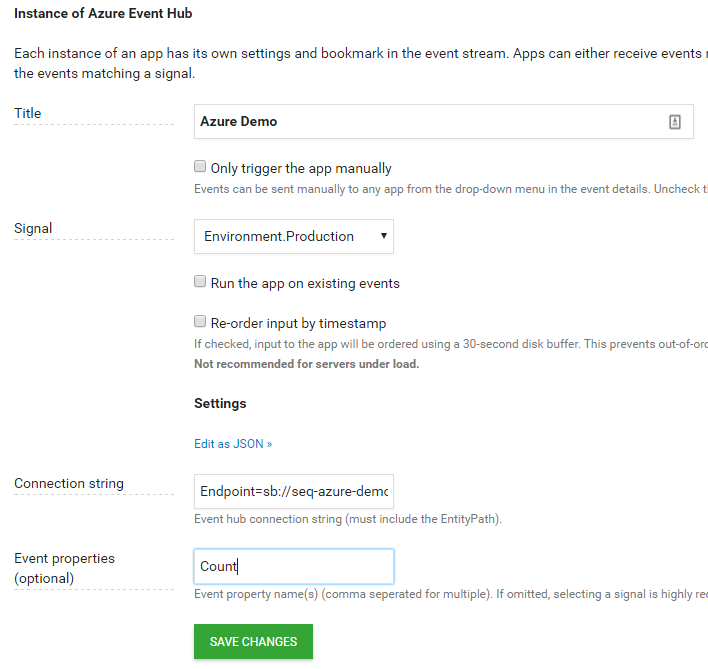Click the 'Instance of Azure Event Hub' heading
This screenshot has height=669, width=708.
103,14
